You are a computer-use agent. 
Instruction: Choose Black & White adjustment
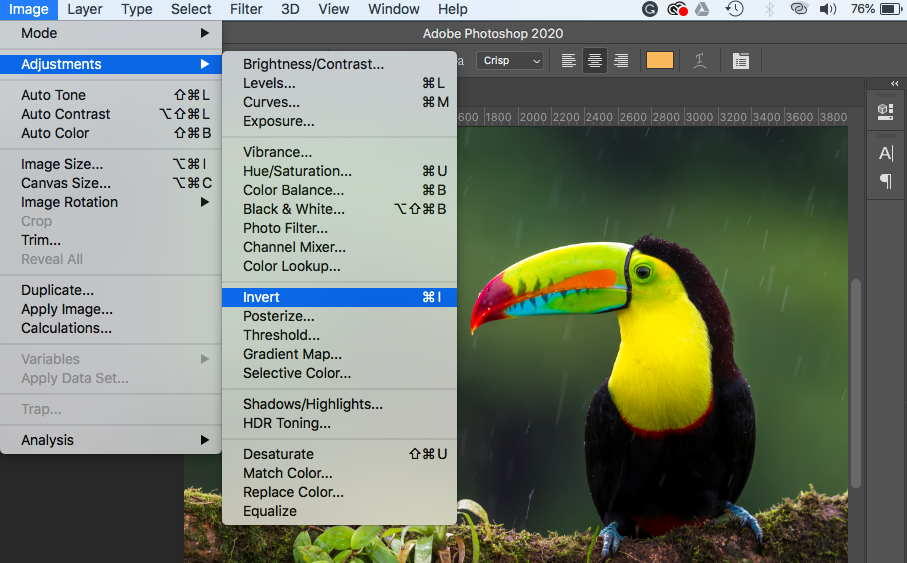pyautogui.click(x=340, y=209)
